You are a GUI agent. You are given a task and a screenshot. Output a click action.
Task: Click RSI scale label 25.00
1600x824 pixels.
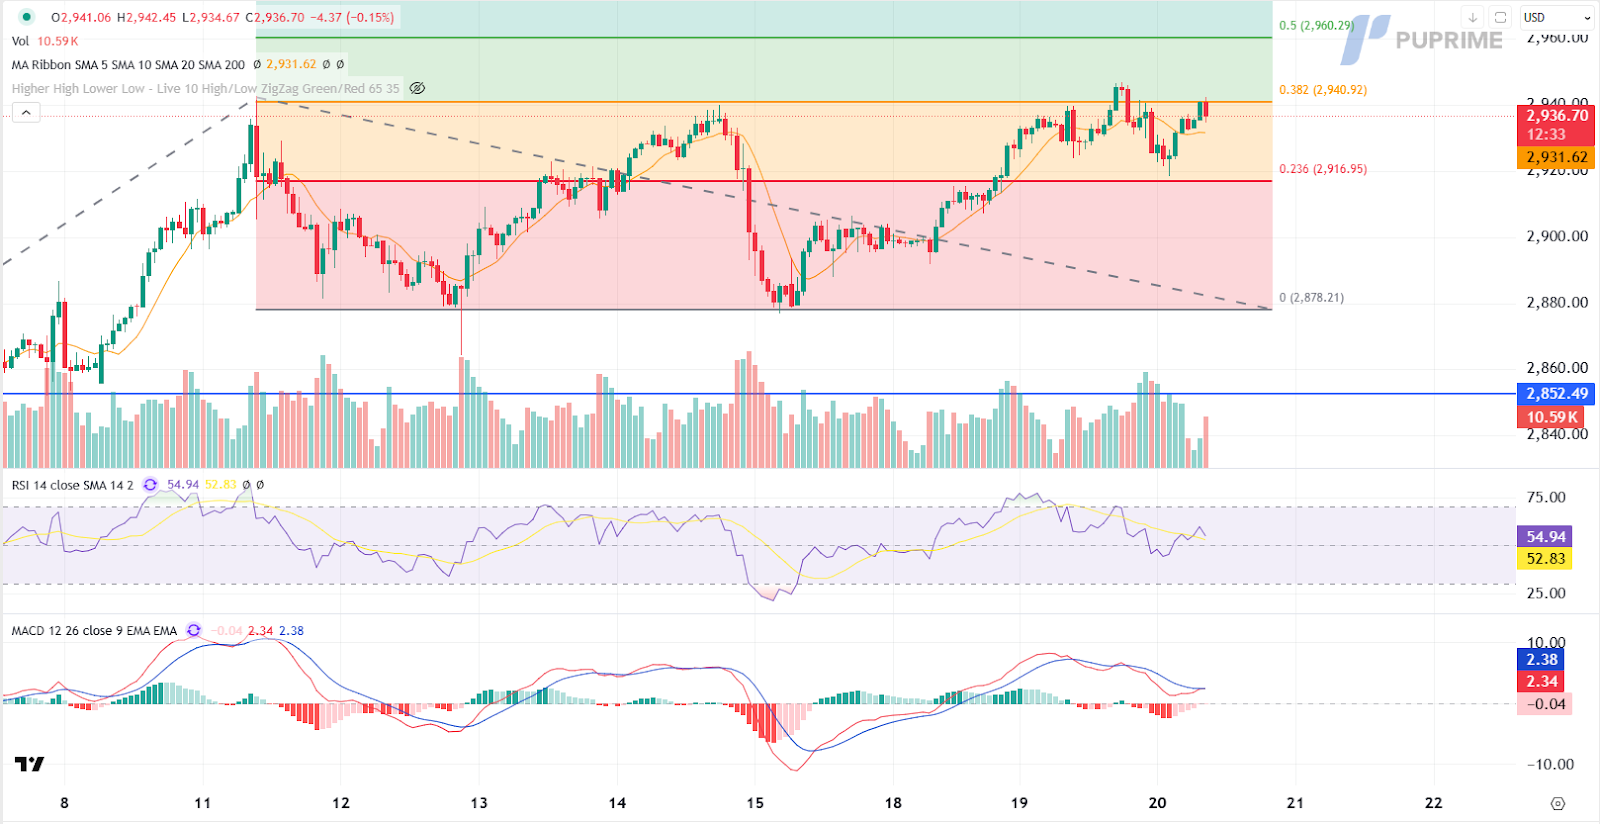(1546, 594)
